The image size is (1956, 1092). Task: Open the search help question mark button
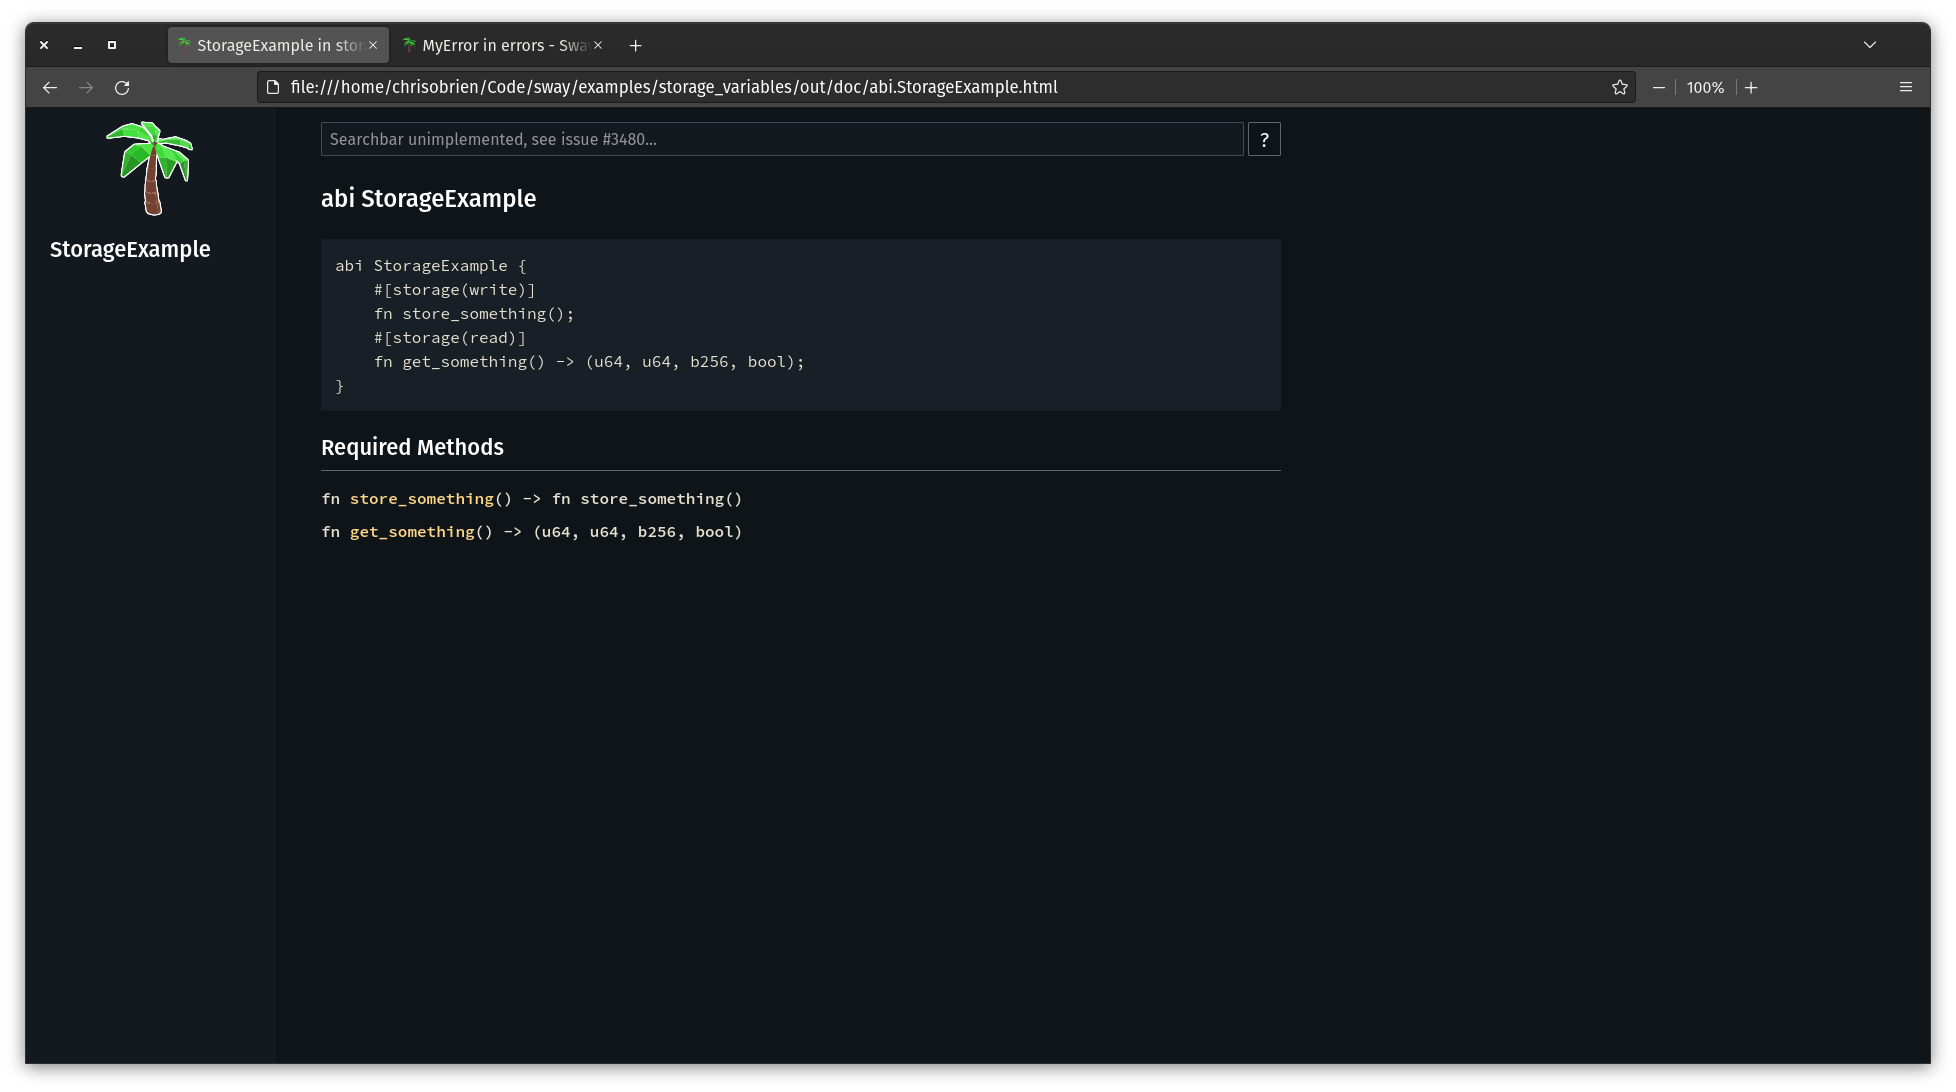click(1264, 140)
